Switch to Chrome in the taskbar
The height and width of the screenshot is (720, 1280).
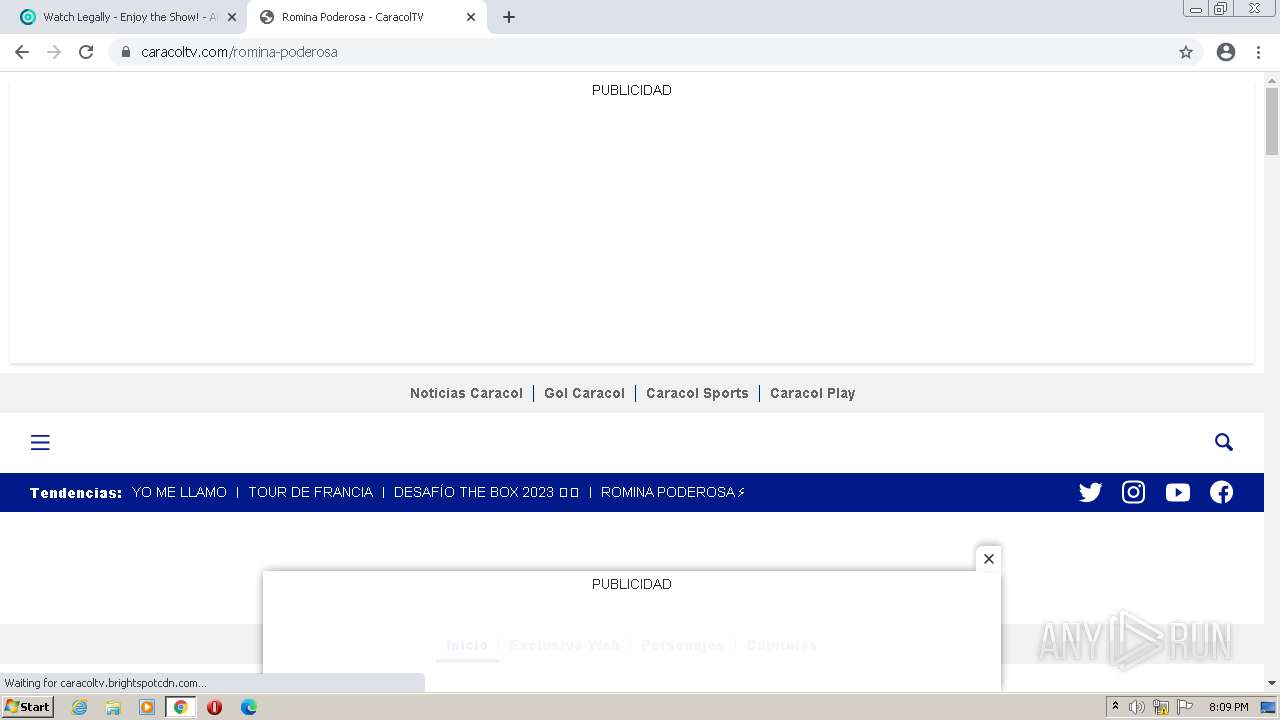tap(180, 707)
